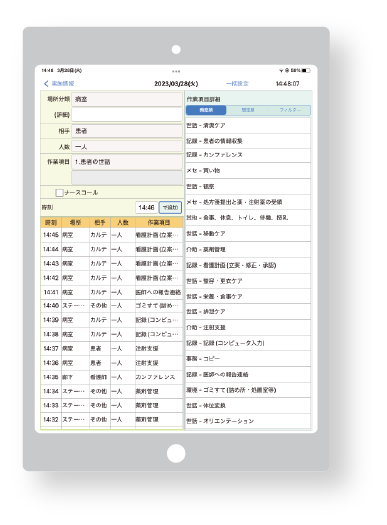Choose 環境 - ゴミすて(詰め所・処置室等) item
The width and height of the screenshot is (387, 525).
(248, 390)
